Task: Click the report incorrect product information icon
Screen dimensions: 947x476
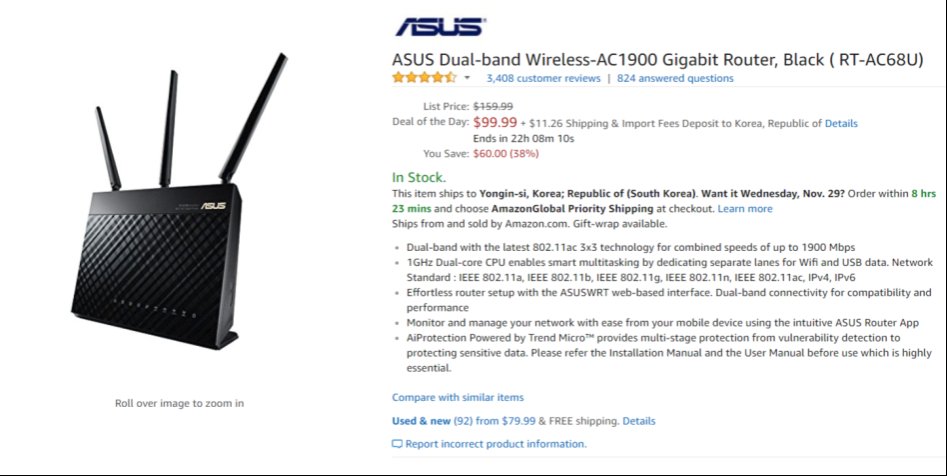Action: pyautogui.click(x=397, y=444)
